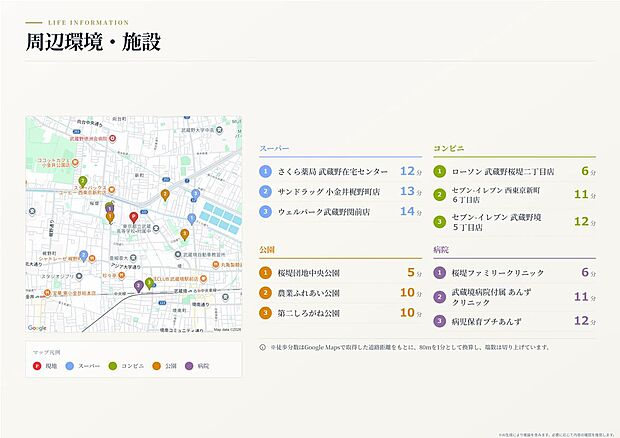This screenshot has width=620, height=438.
Task: Click the 武蔵野徳洲会病院 hospital marker icon
Action: (113, 138)
